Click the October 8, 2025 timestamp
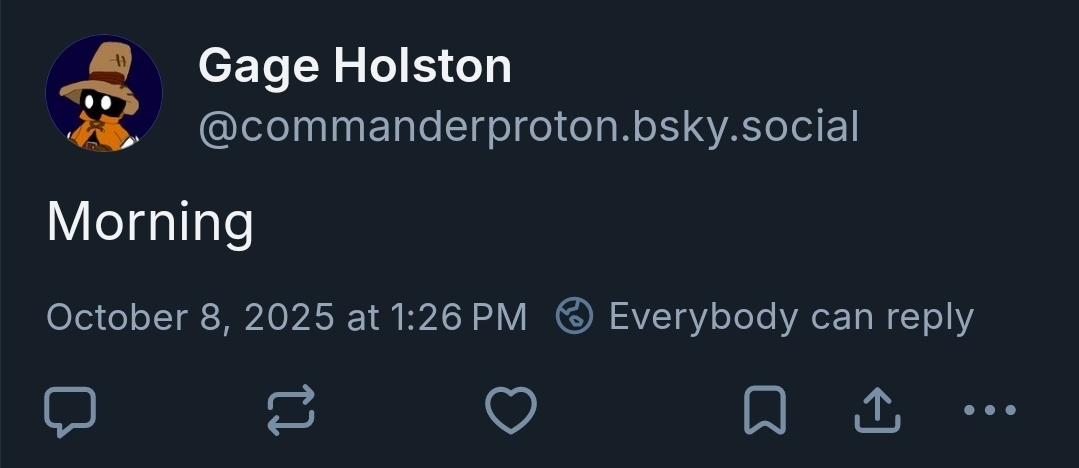Viewport: 1079px width, 468px height. [x=286, y=317]
